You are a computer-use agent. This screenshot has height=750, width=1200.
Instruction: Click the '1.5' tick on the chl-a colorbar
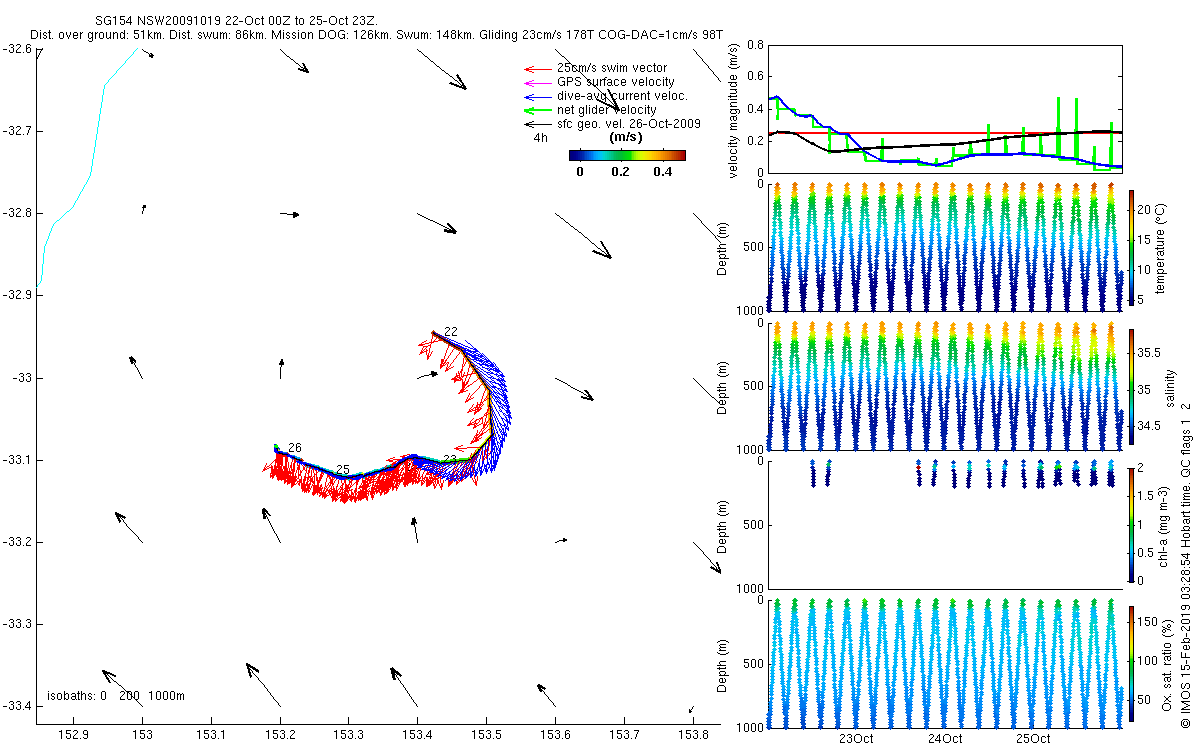coord(1146,495)
